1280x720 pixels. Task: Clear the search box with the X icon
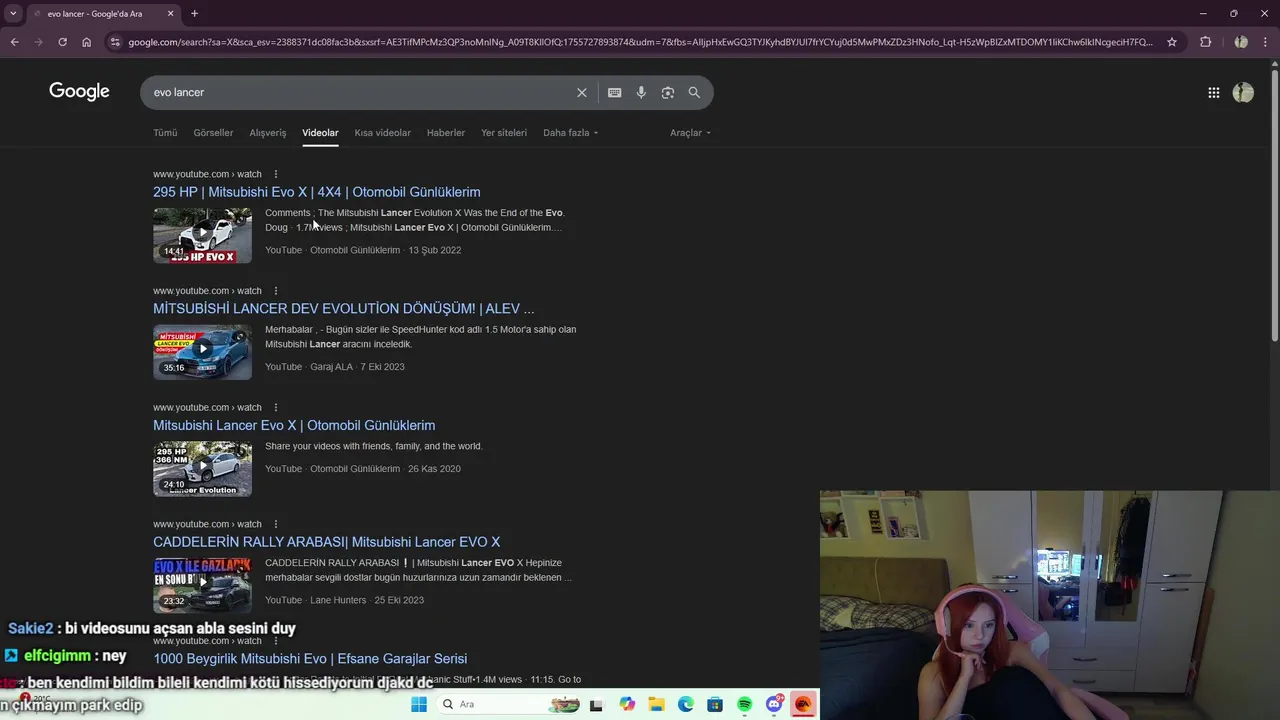tap(581, 92)
